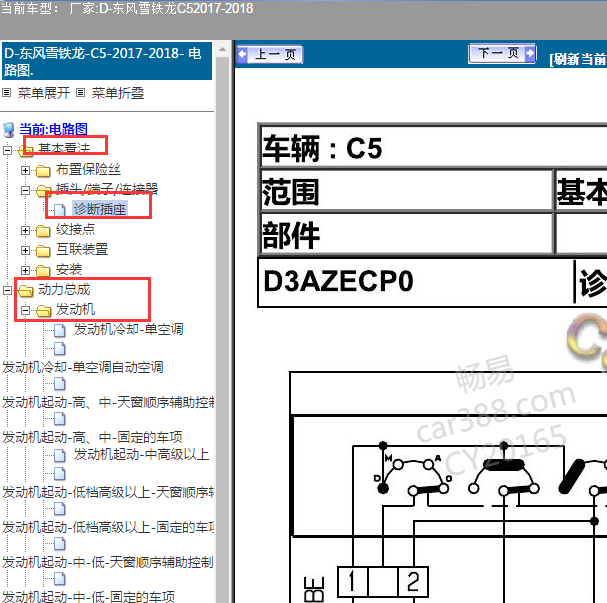
Task: Open 发动机起动-高、中-天窗顺序辅助控制 diagram
Action: click(108, 403)
